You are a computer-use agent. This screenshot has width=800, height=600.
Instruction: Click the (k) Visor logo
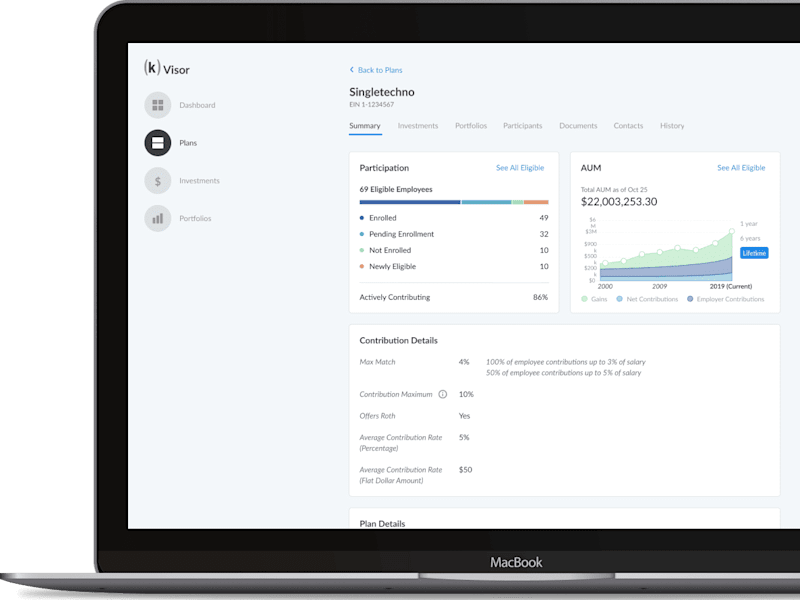pyautogui.click(x=167, y=68)
